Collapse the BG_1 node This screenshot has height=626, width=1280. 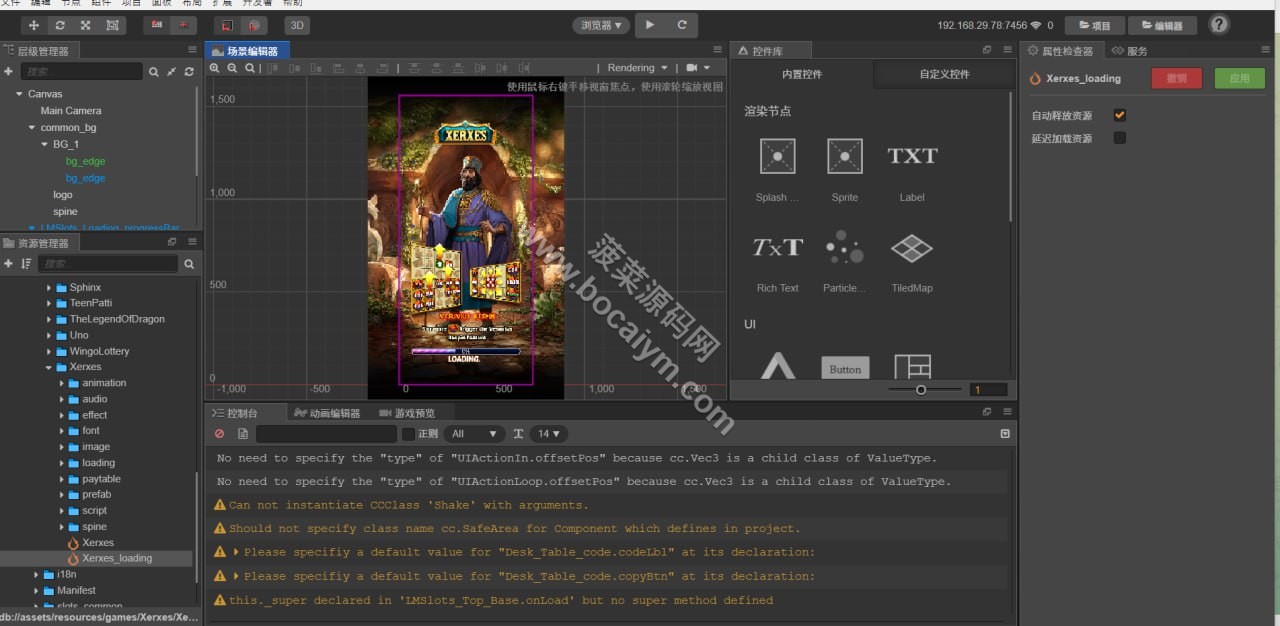45,145
